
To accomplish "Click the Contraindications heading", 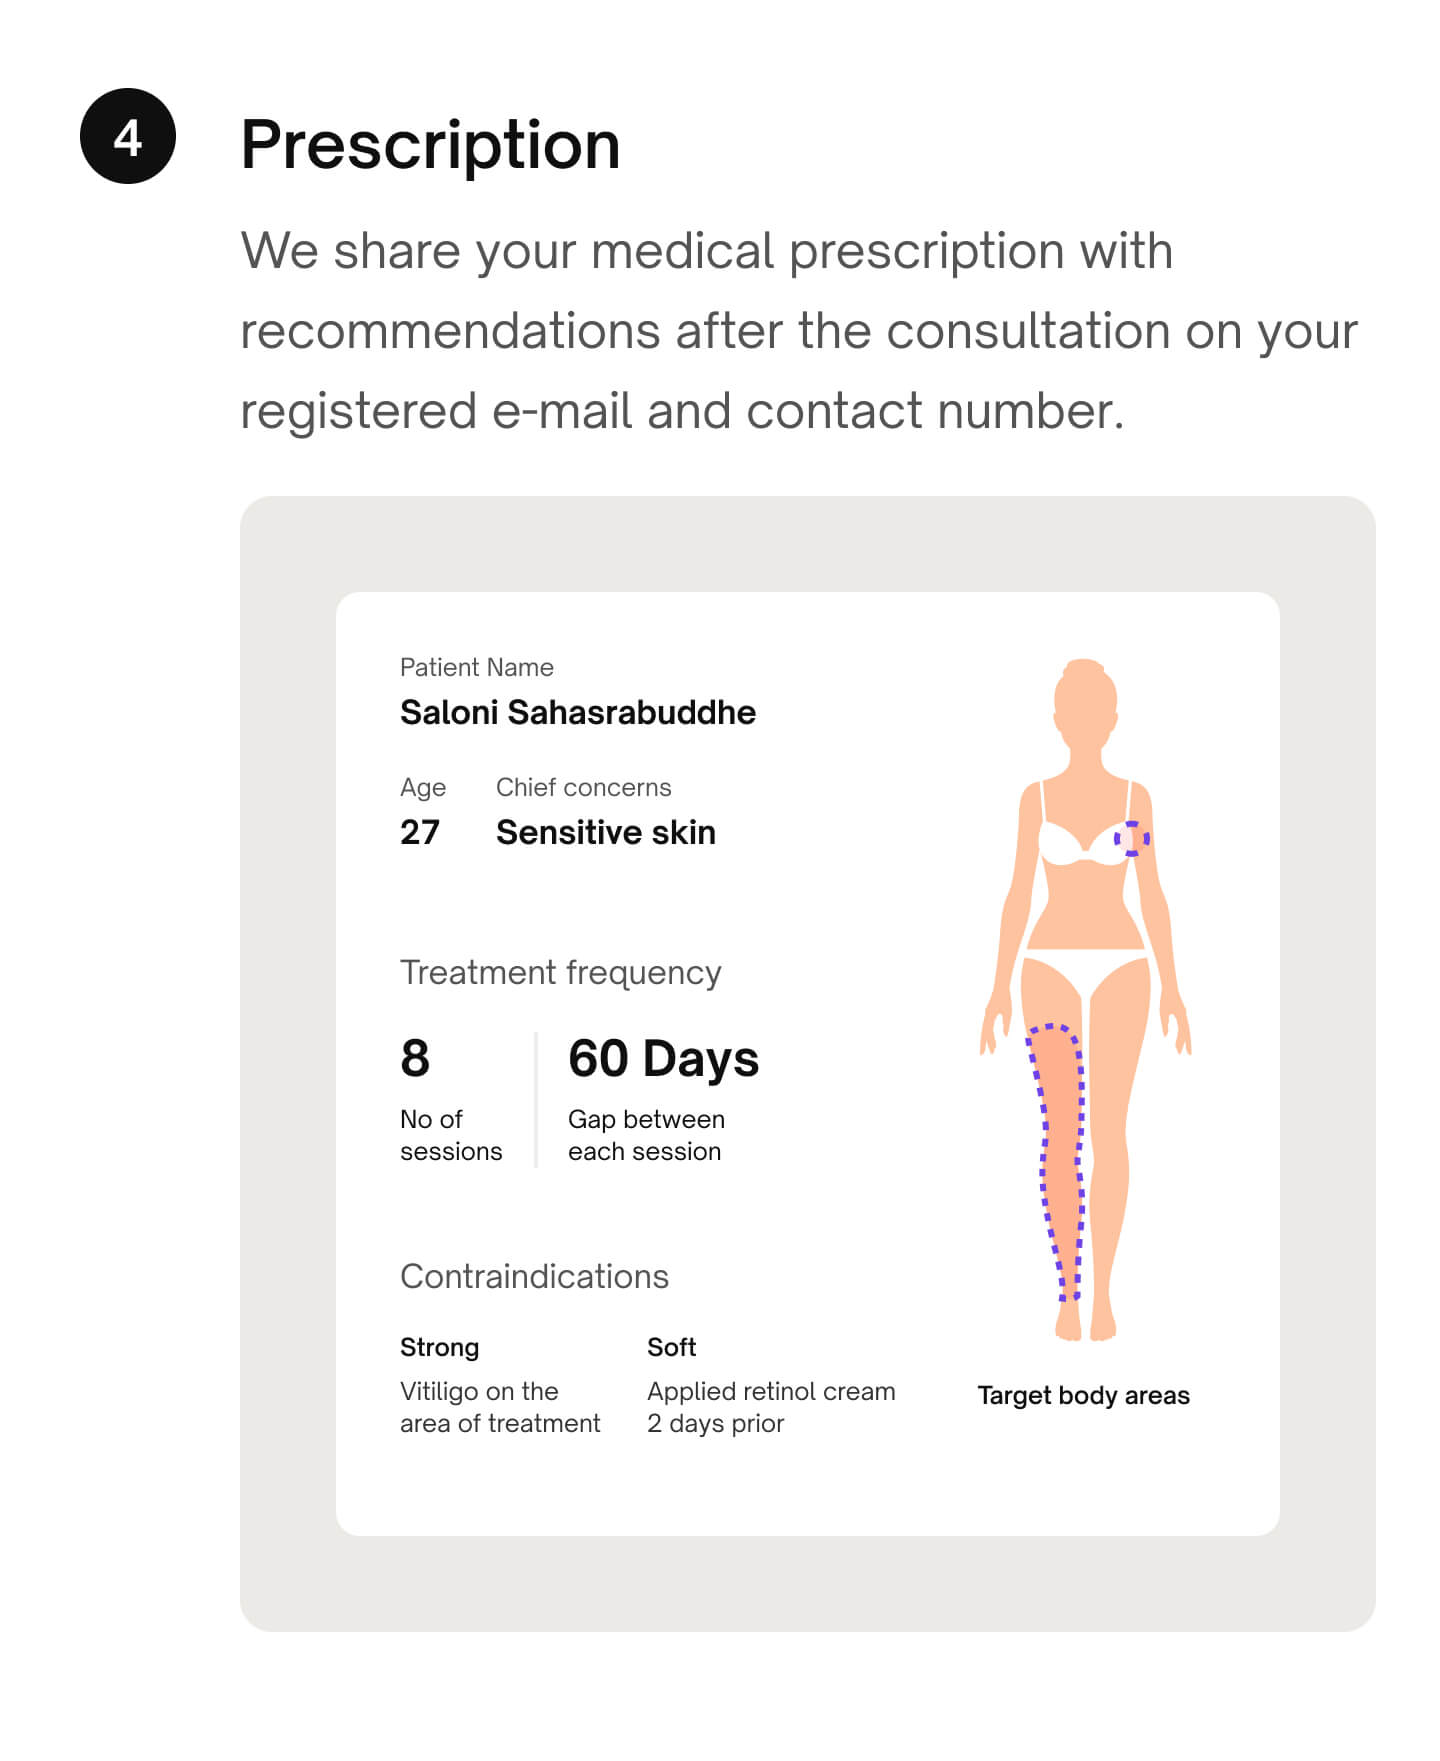I will coord(534,1276).
